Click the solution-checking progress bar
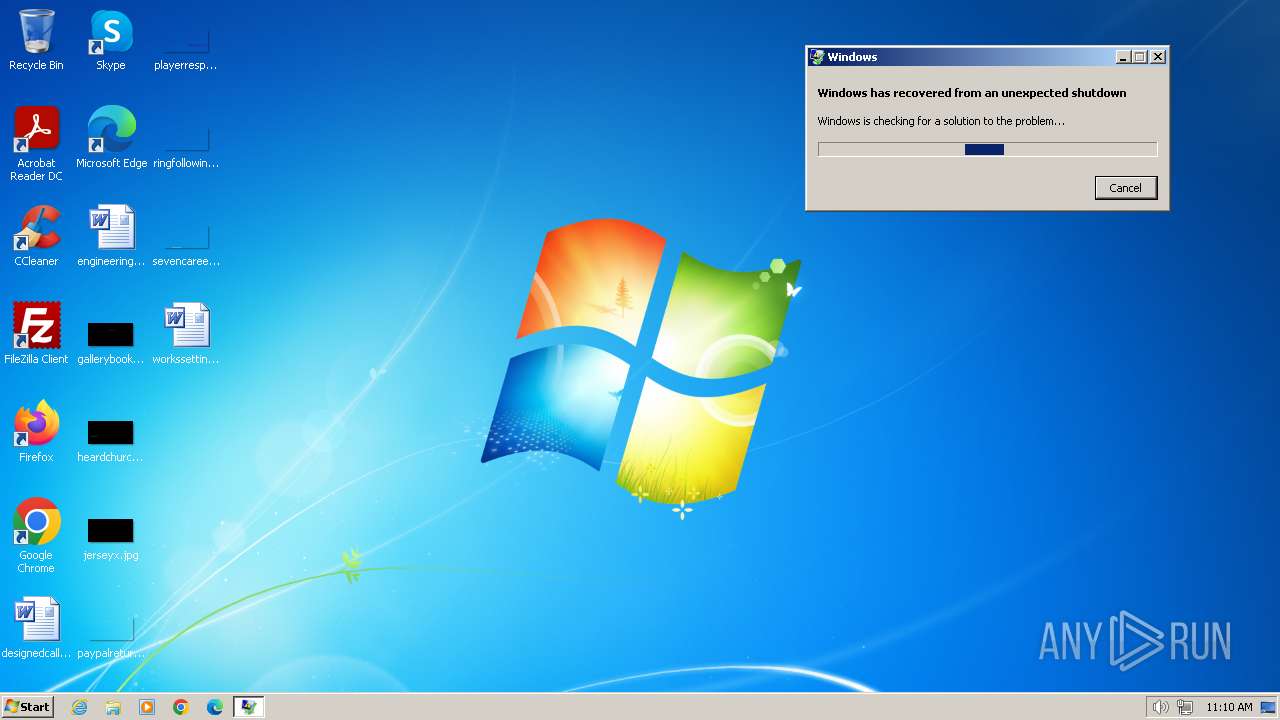 pyautogui.click(x=987, y=149)
